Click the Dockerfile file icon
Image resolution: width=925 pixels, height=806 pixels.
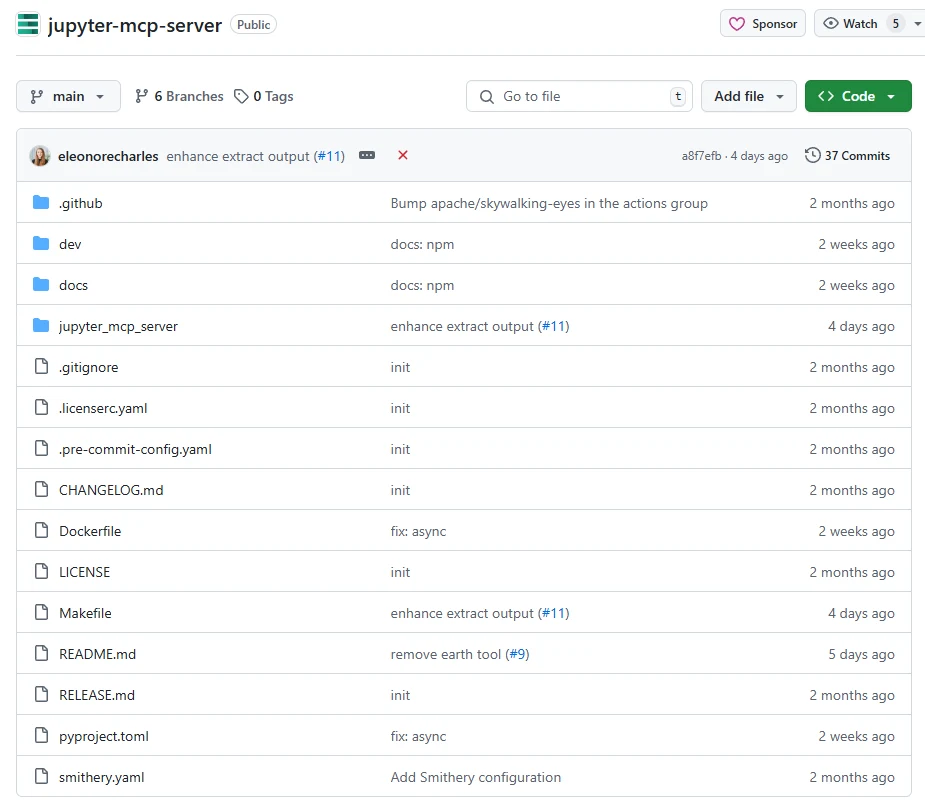pos(40,531)
